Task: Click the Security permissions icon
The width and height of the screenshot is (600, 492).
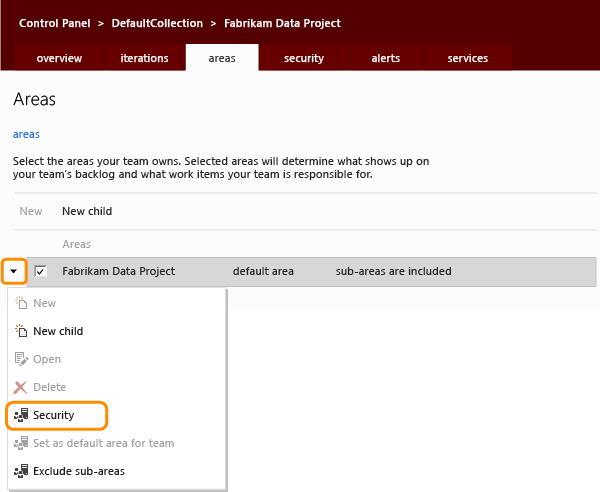Action: [21, 415]
